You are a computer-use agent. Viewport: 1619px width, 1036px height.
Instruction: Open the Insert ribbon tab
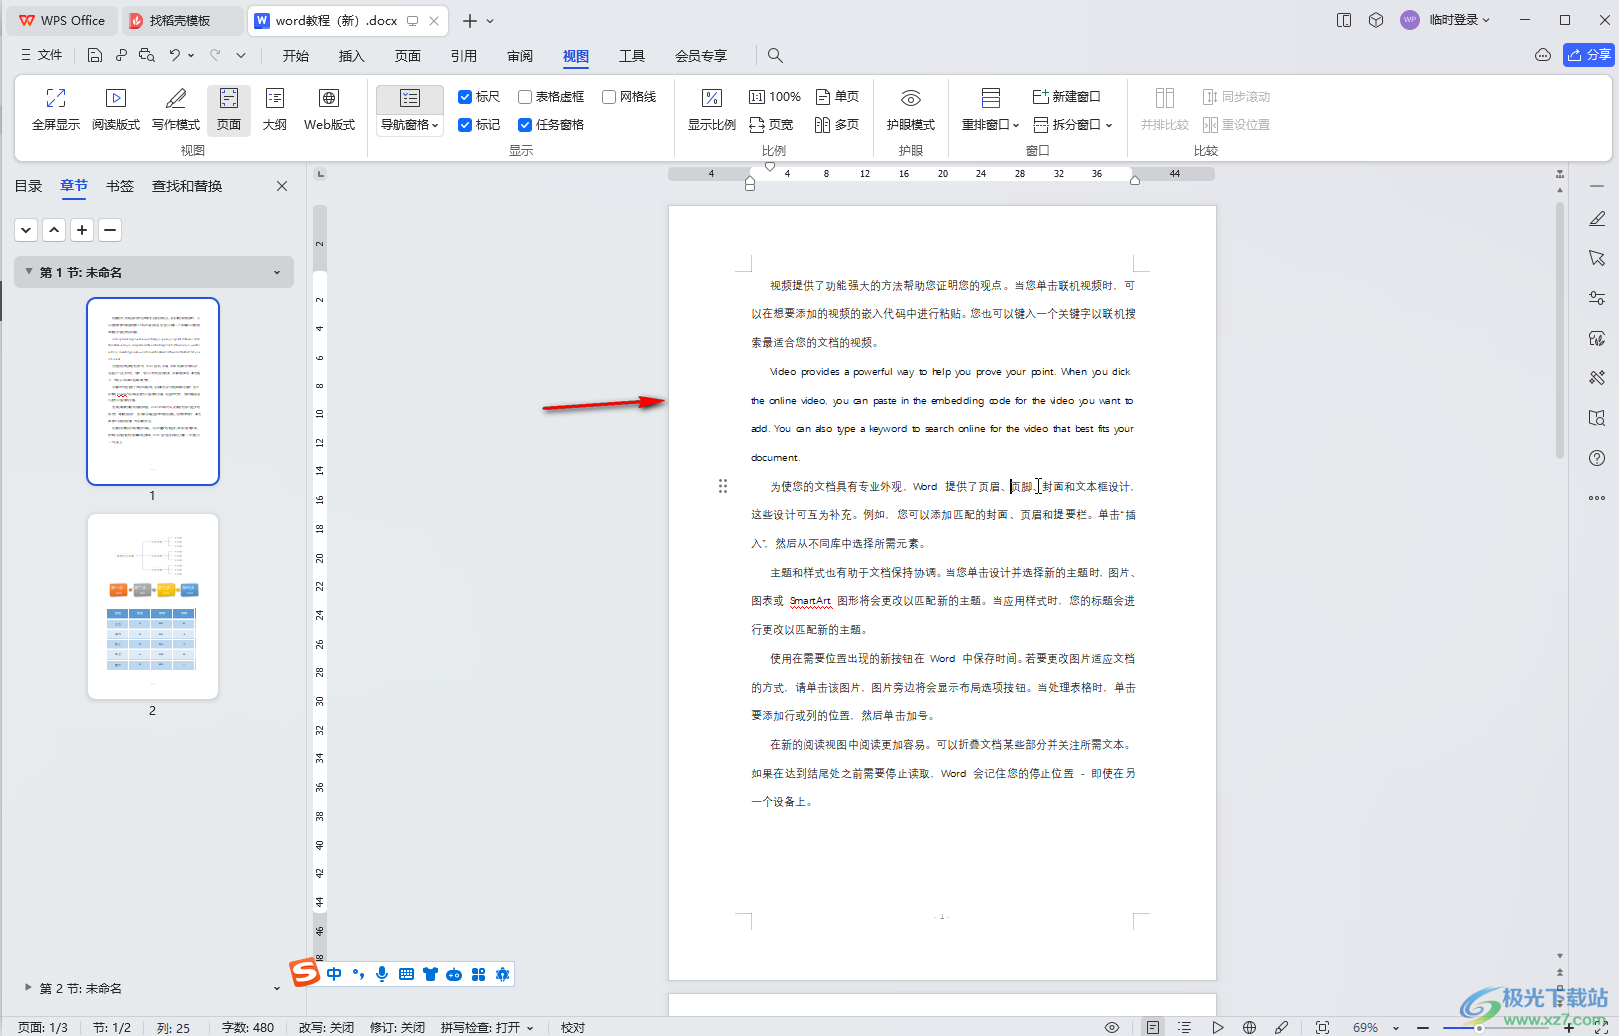click(x=352, y=56)
